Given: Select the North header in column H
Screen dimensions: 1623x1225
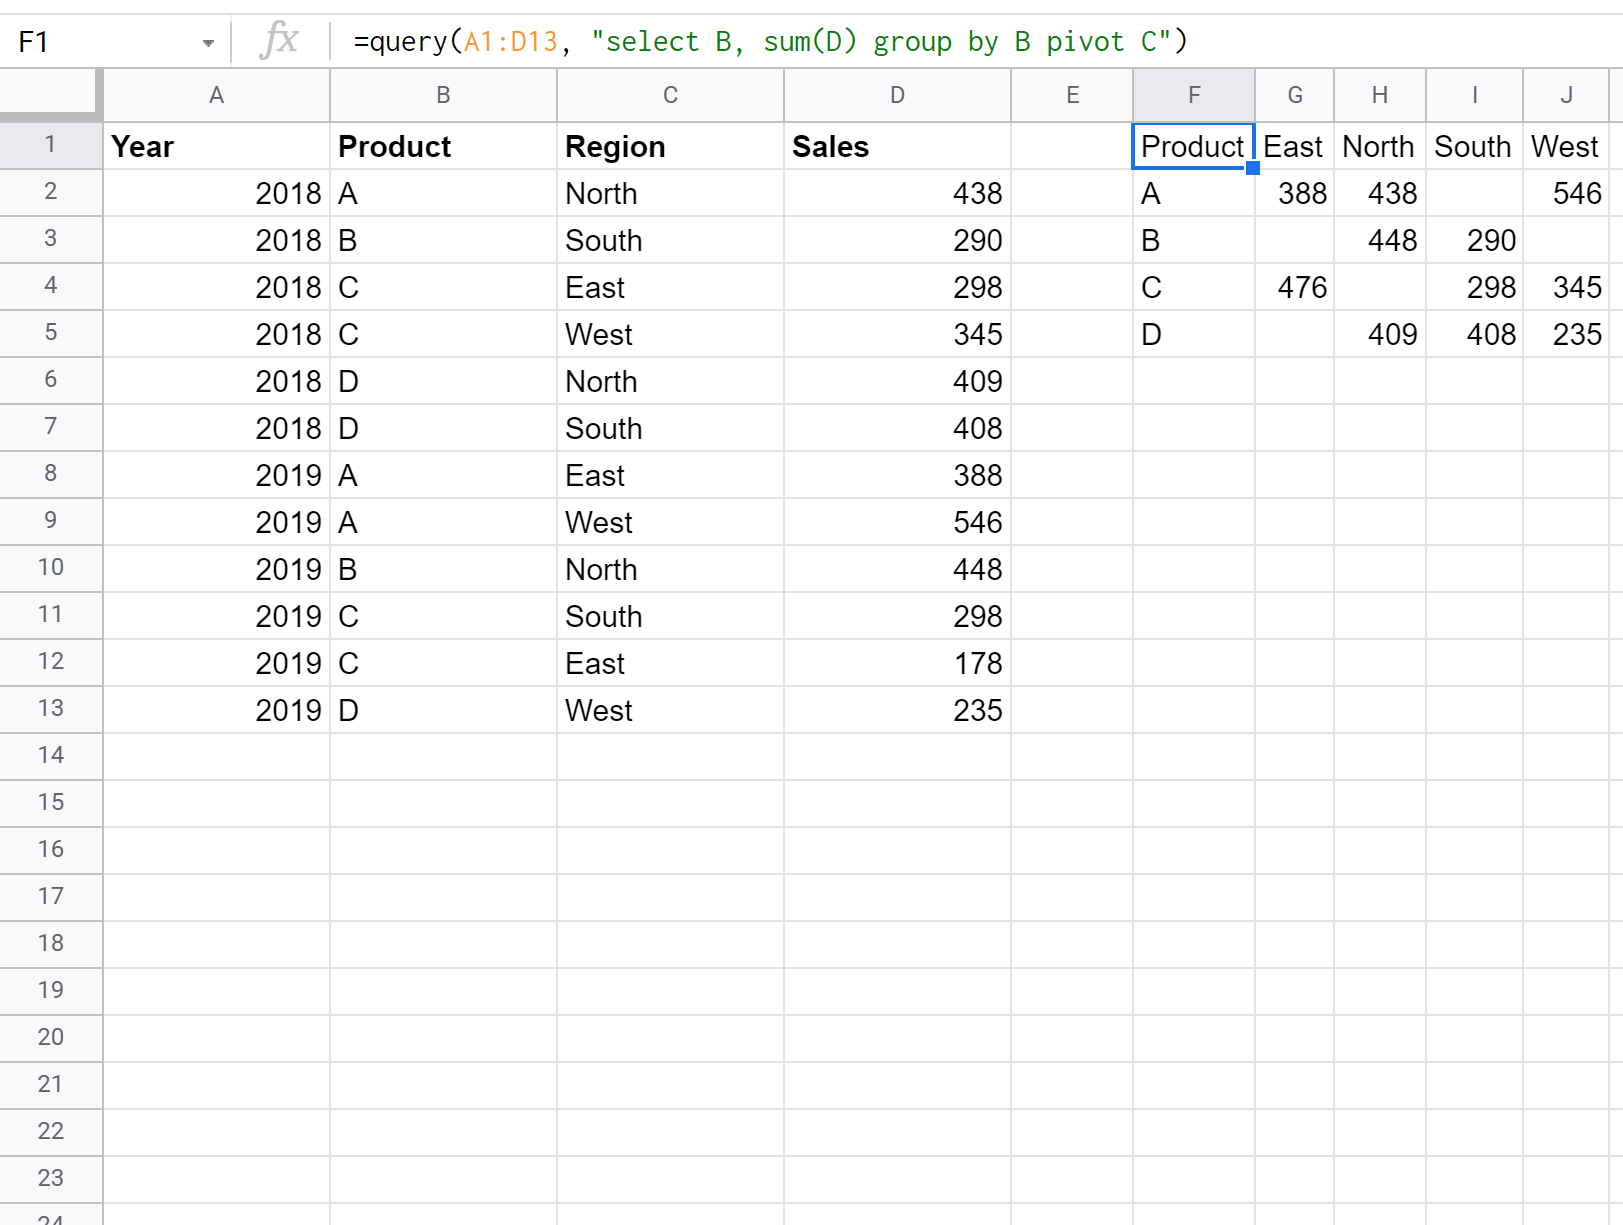Looking at the screenshot, I should (x=1379, y=146).
